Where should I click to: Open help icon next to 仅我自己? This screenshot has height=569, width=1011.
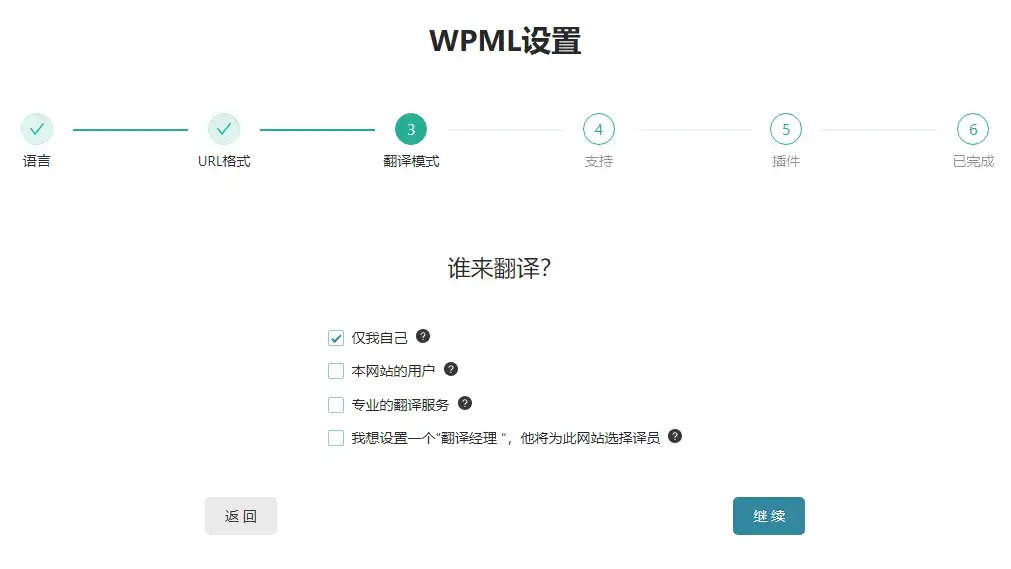[x=423, y=336]
